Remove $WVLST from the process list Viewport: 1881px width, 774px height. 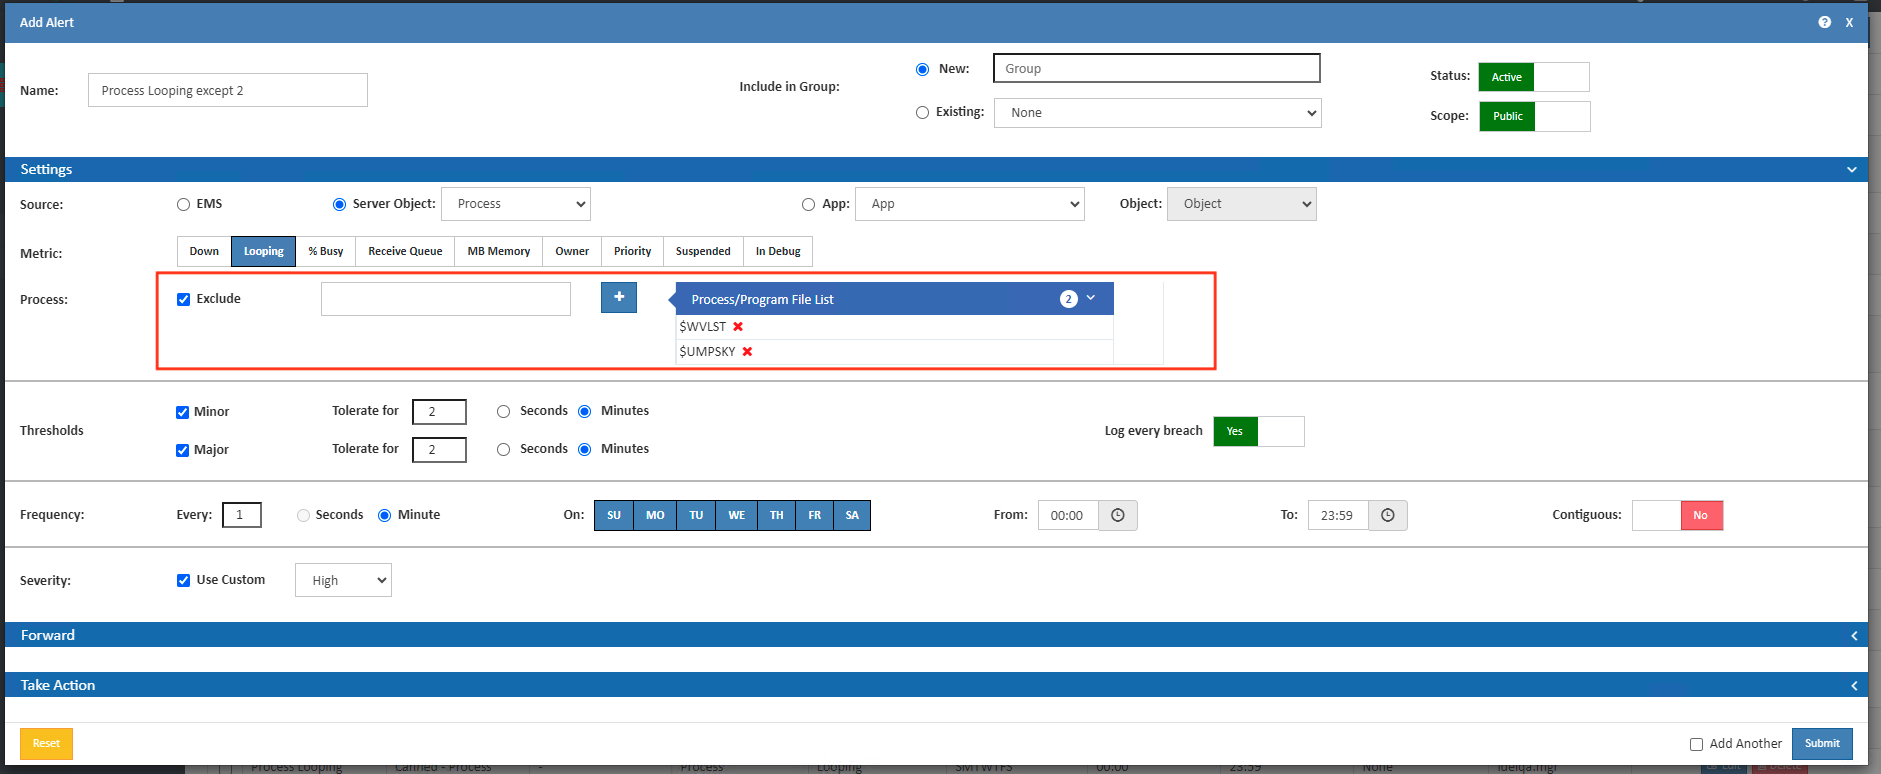(x=738, y=327)
